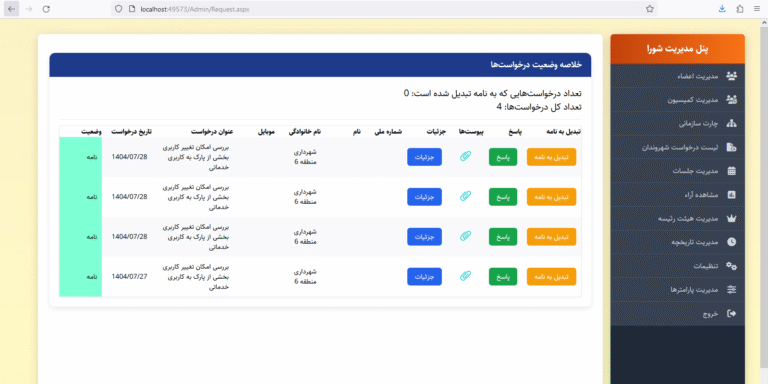This screenshot has height=384, width=768.
Task: Click the crown icon beside مدیریت هیئت رئیسه
Action: pyautogui.click(x=731, y=218)
